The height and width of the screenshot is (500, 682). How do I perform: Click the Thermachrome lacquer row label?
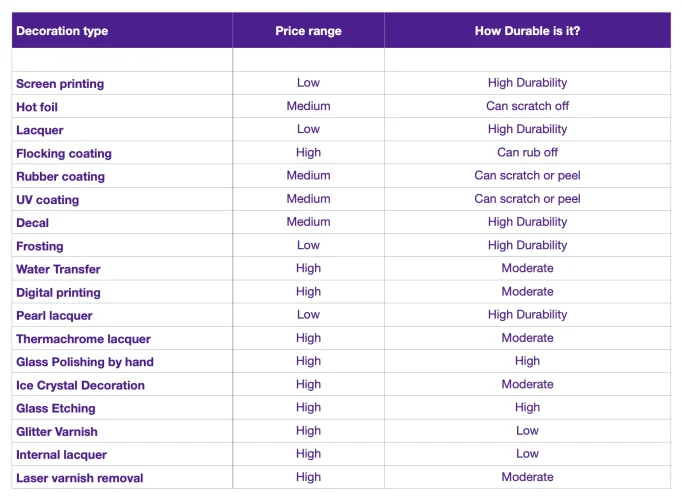click(x=84, y=339)
